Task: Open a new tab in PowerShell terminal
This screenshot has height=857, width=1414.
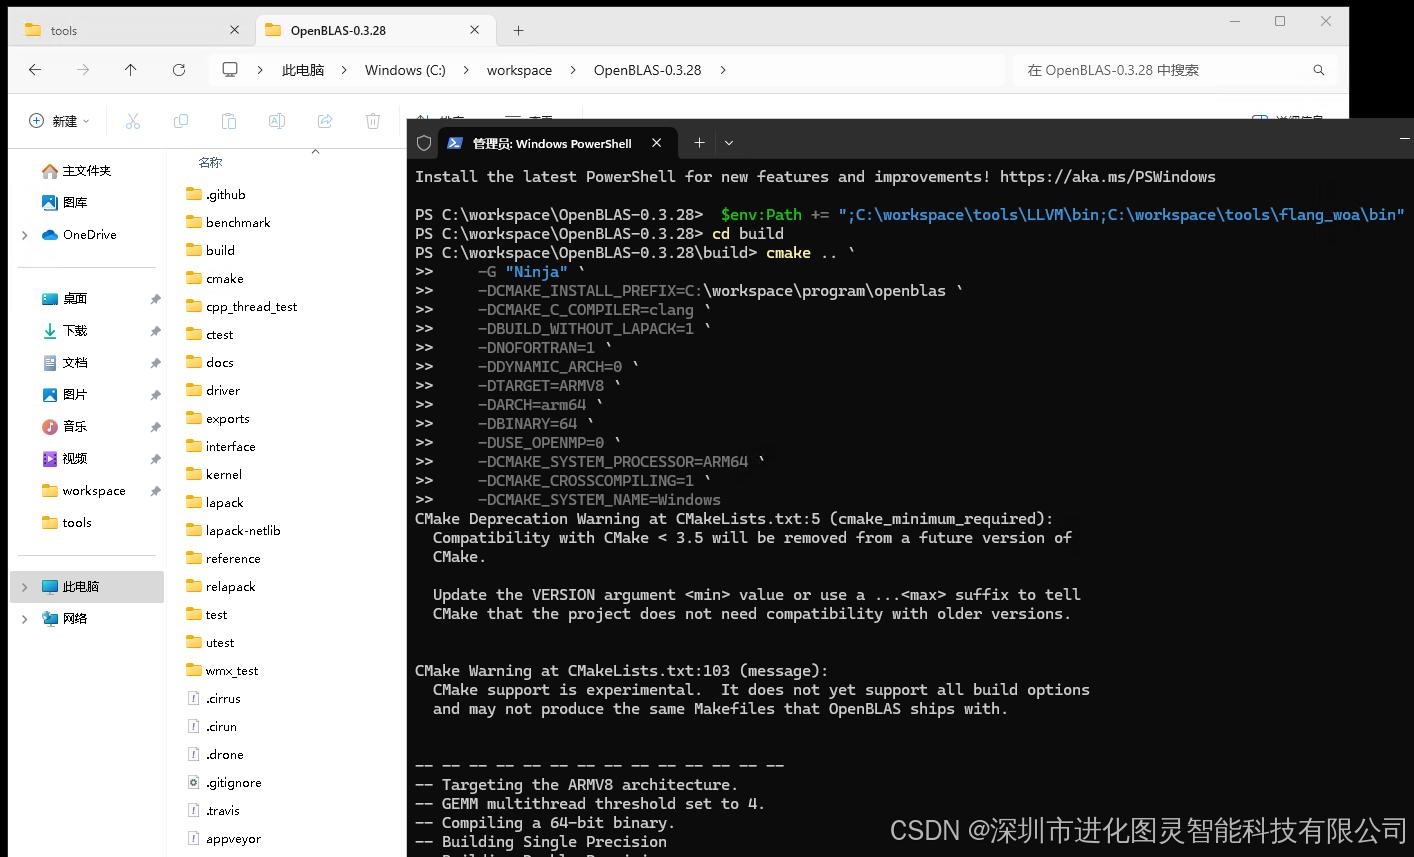Action: point(699,143)
